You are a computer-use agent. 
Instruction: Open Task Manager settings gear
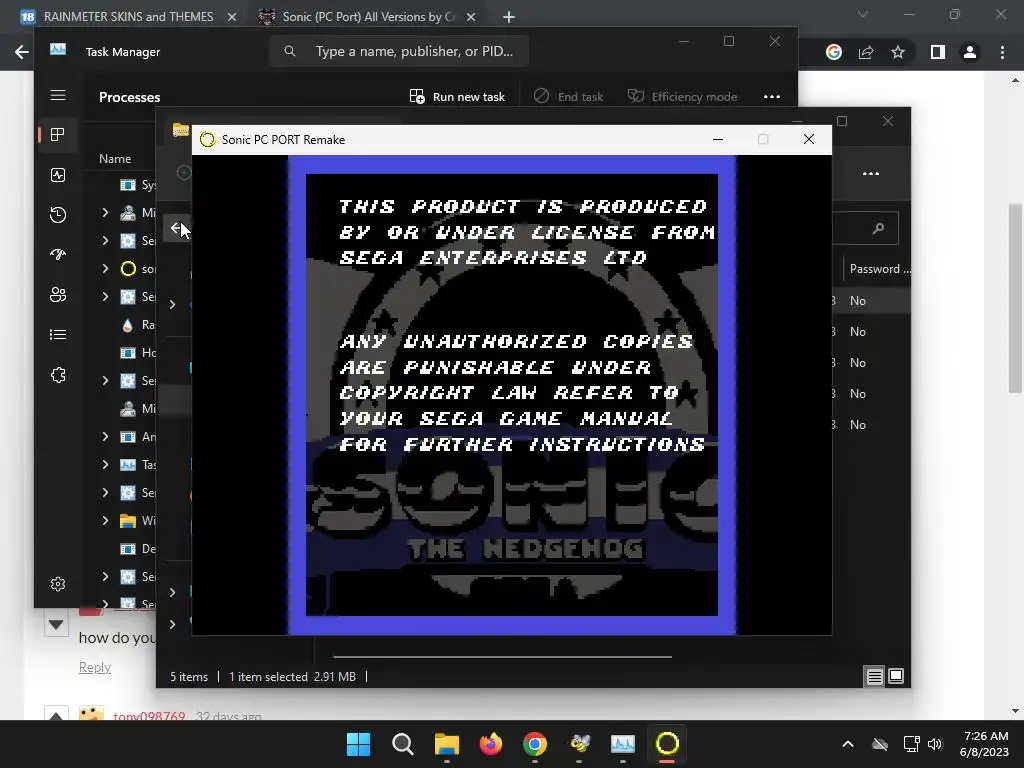tap(58, 584)
